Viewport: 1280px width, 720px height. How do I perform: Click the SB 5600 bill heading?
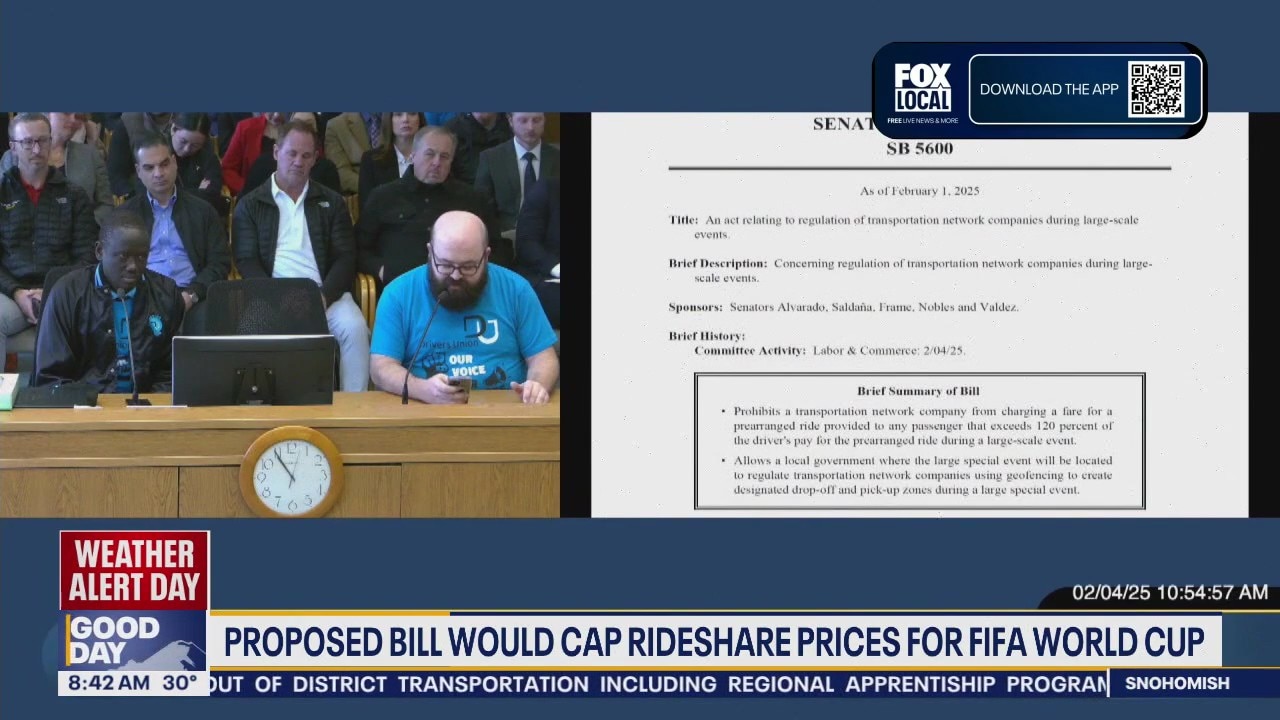click(x=919, y=149)
